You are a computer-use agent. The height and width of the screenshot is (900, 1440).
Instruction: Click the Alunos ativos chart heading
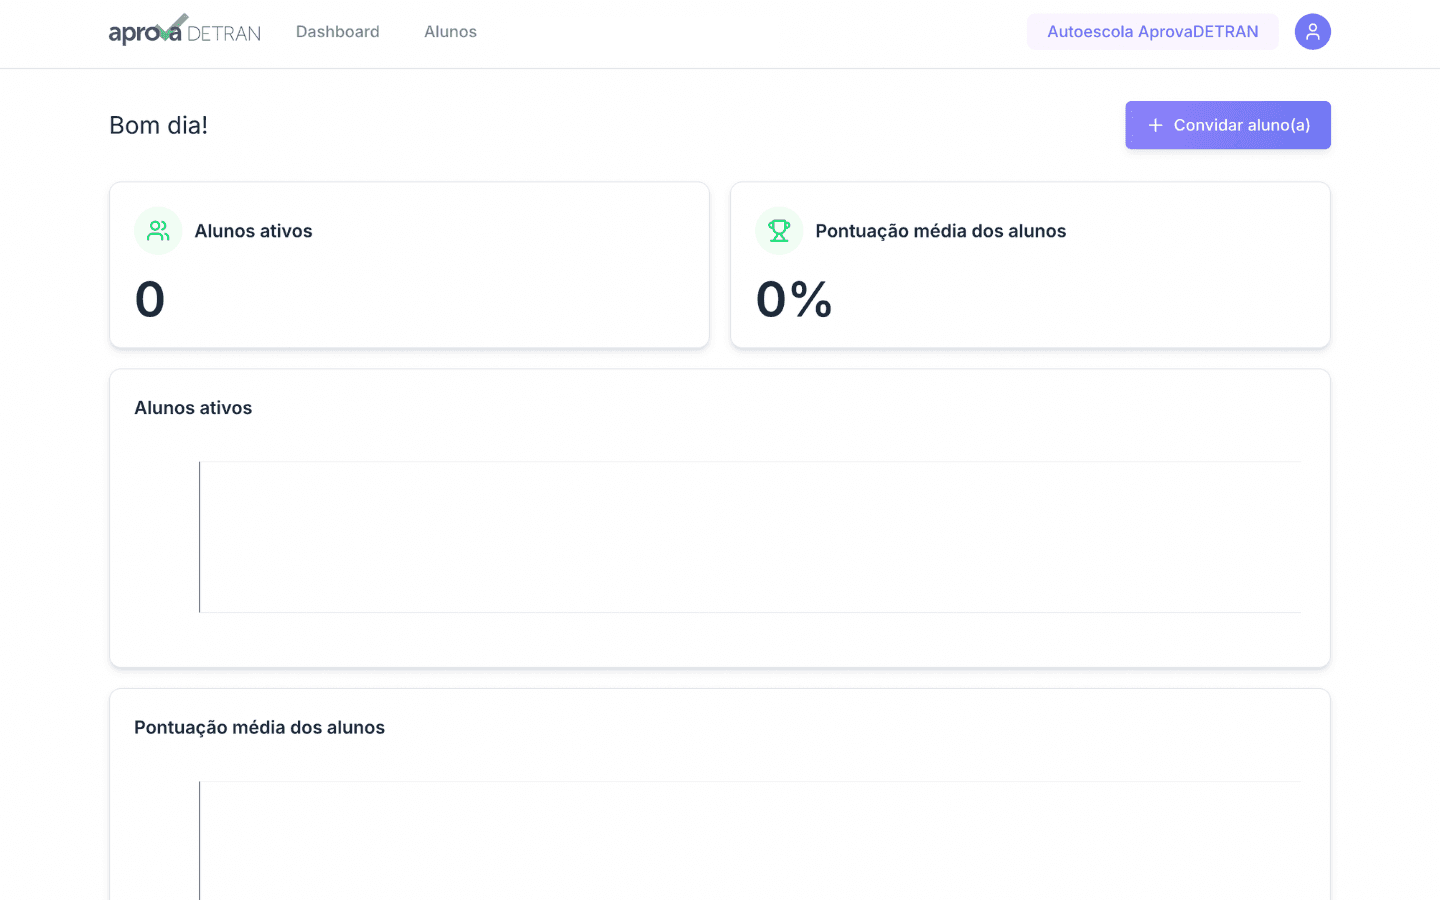click(x=193, y=408)
